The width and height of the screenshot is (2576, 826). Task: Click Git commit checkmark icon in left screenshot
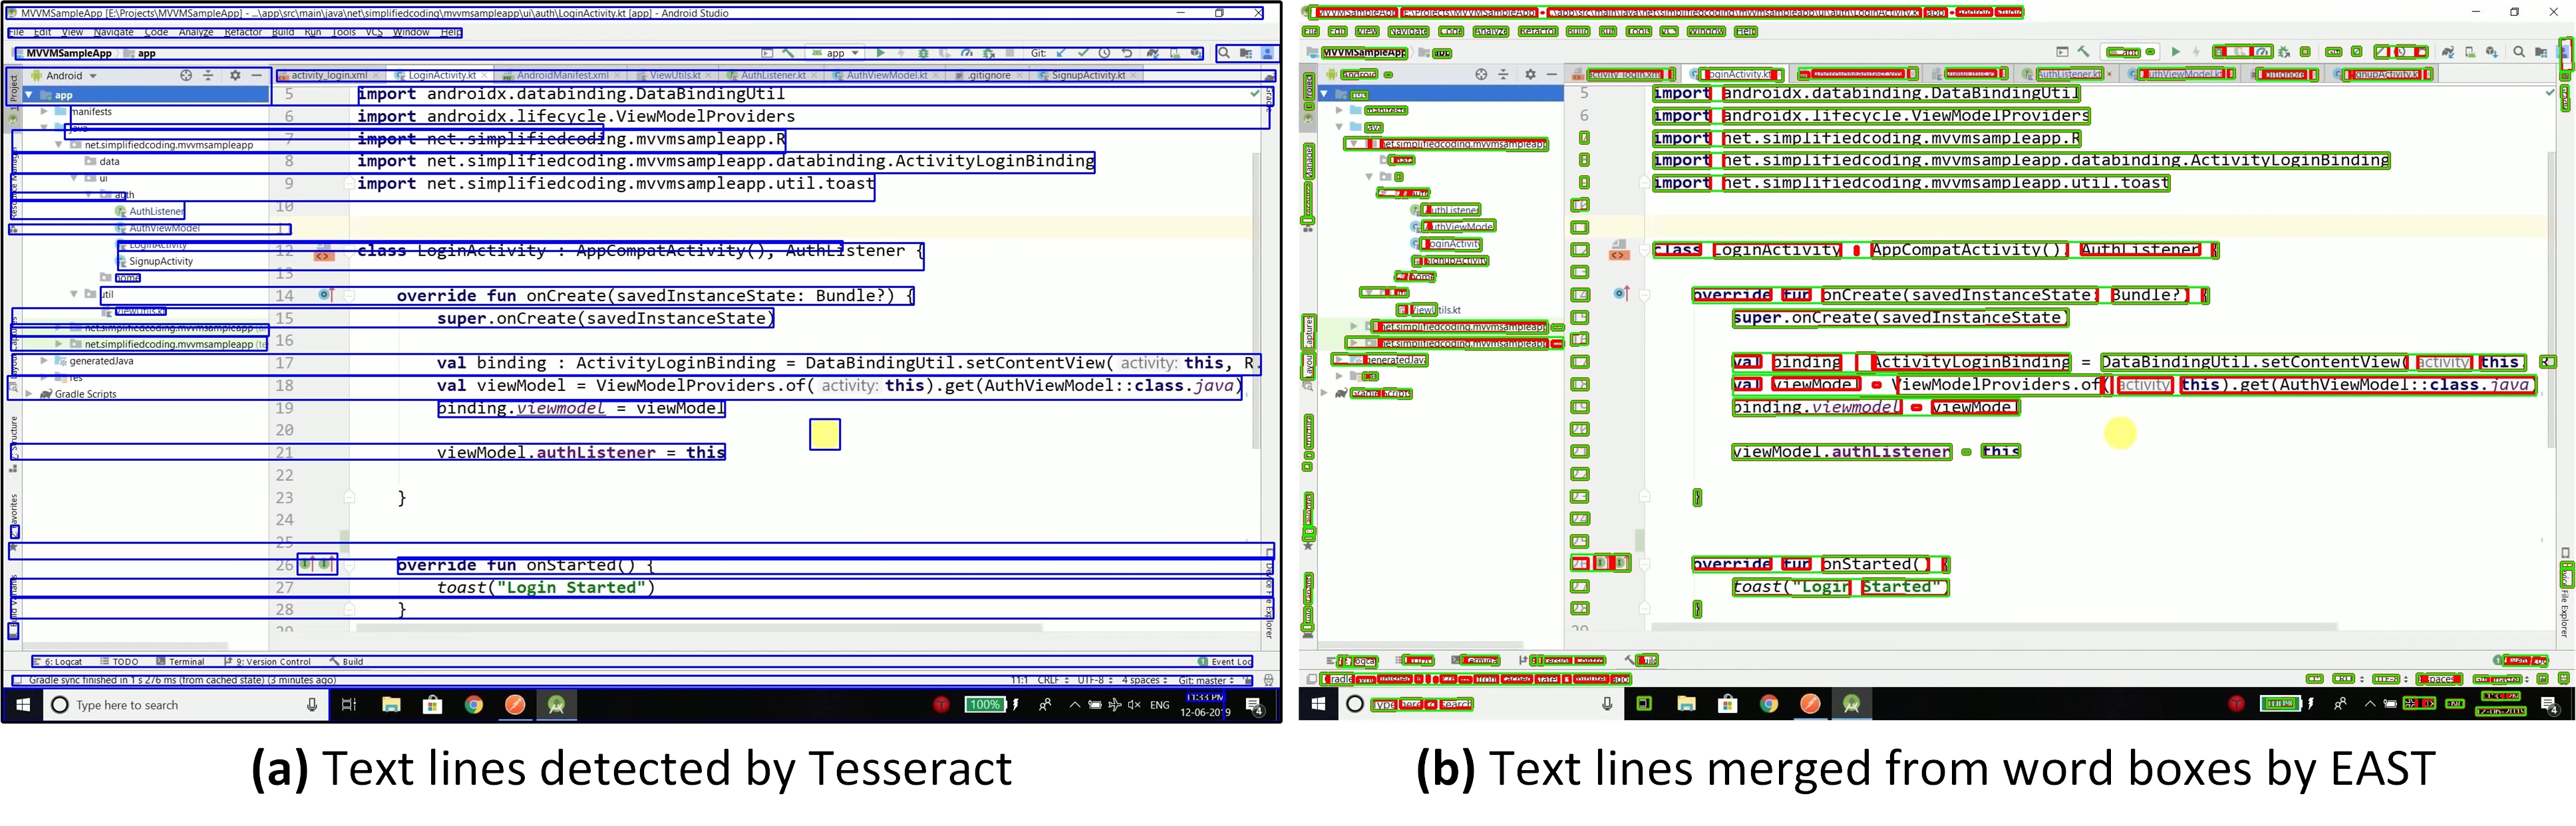[x=1082, y=53]
